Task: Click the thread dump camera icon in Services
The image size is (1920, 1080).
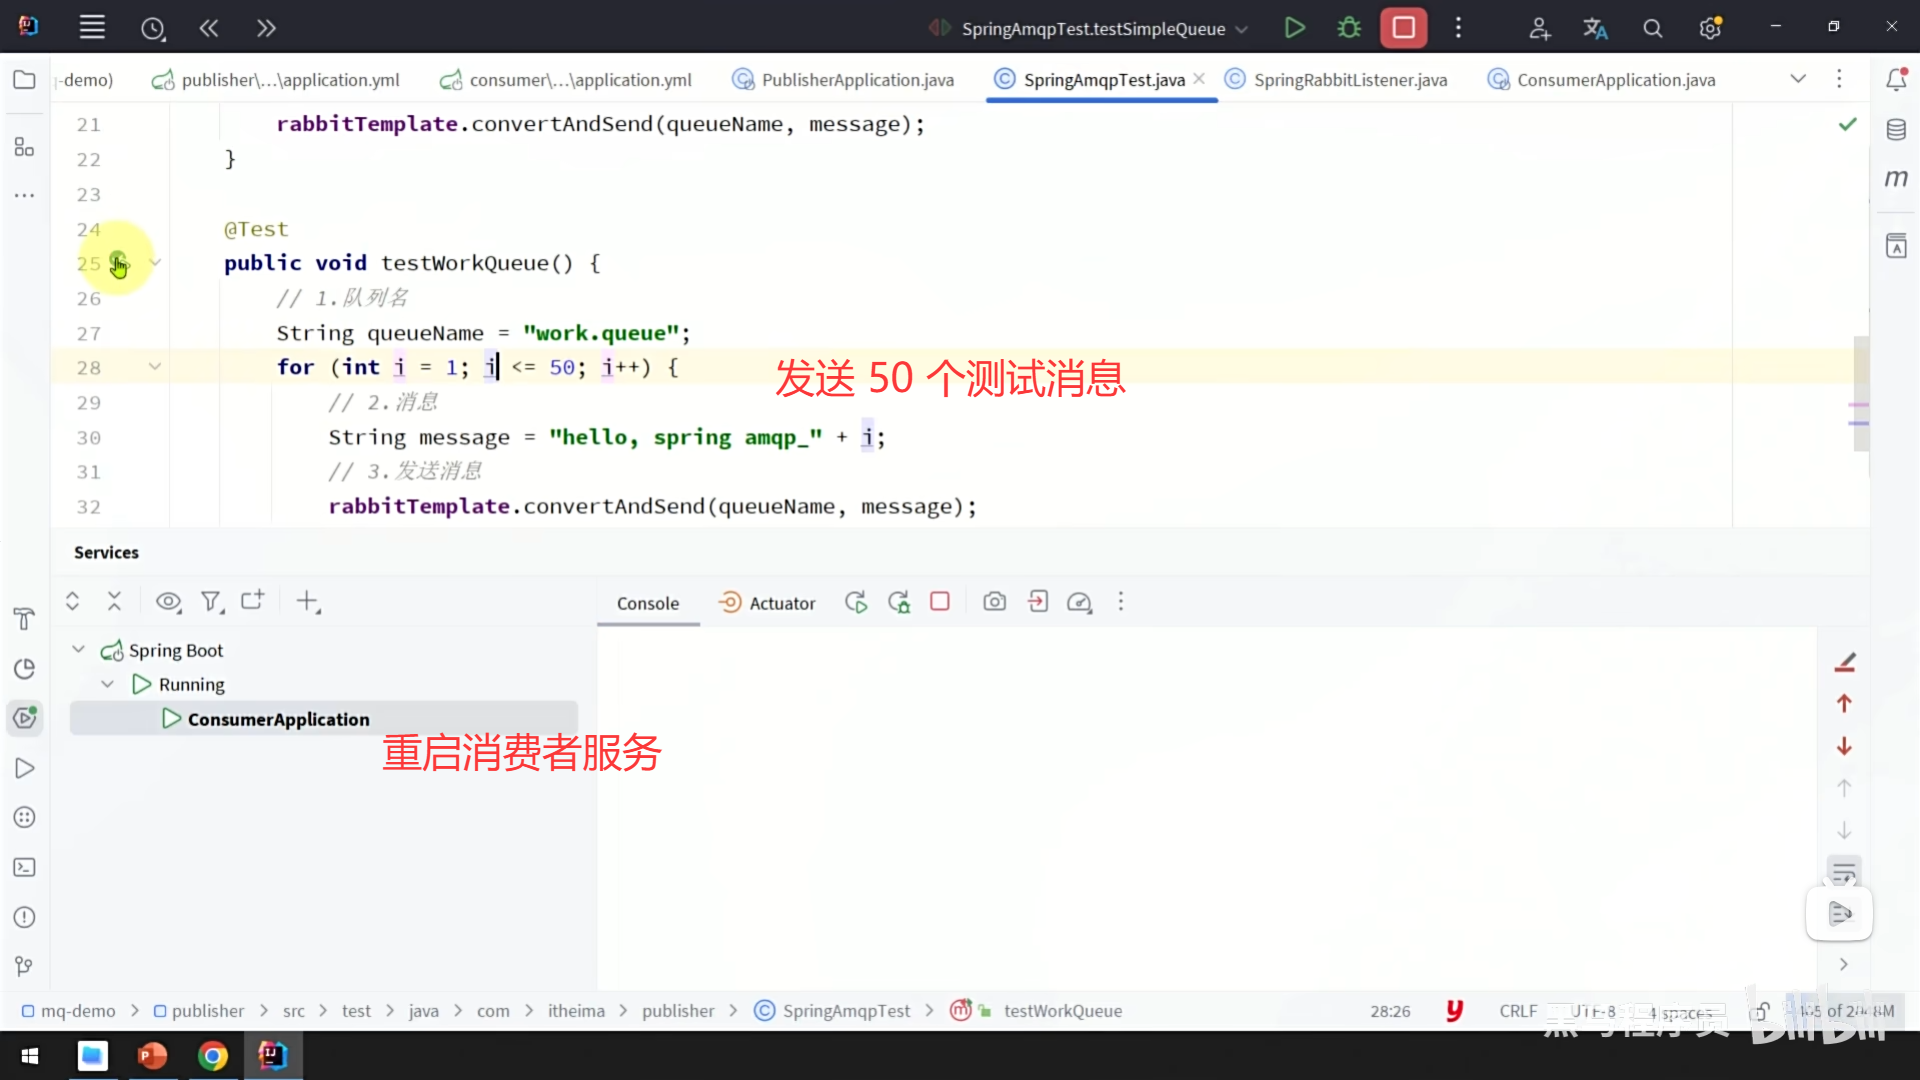Action: (x=994, y=602)
